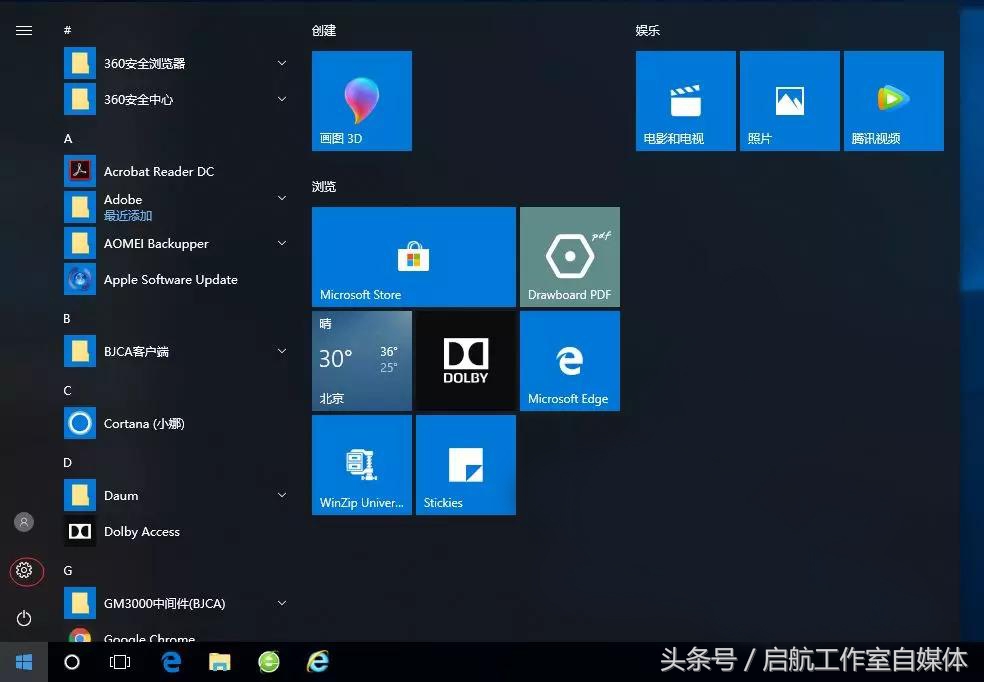Click the DOLBY tile

tap(465, 360)
